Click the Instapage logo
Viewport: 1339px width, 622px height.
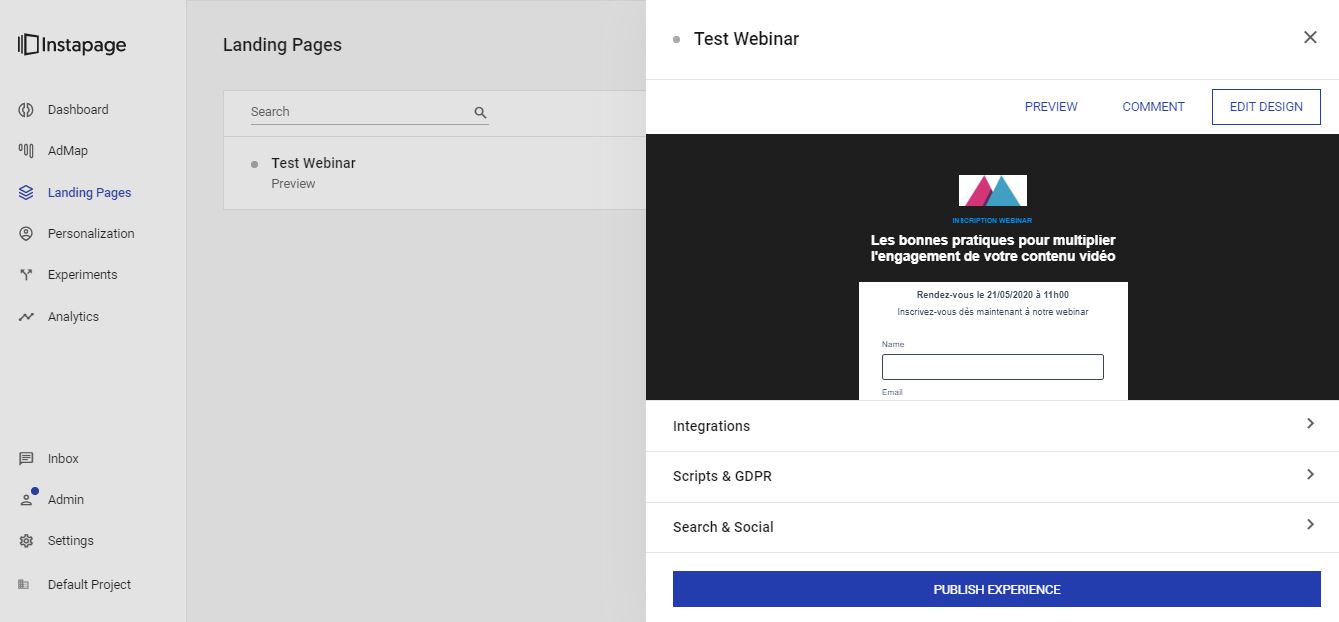coord(72,45)
